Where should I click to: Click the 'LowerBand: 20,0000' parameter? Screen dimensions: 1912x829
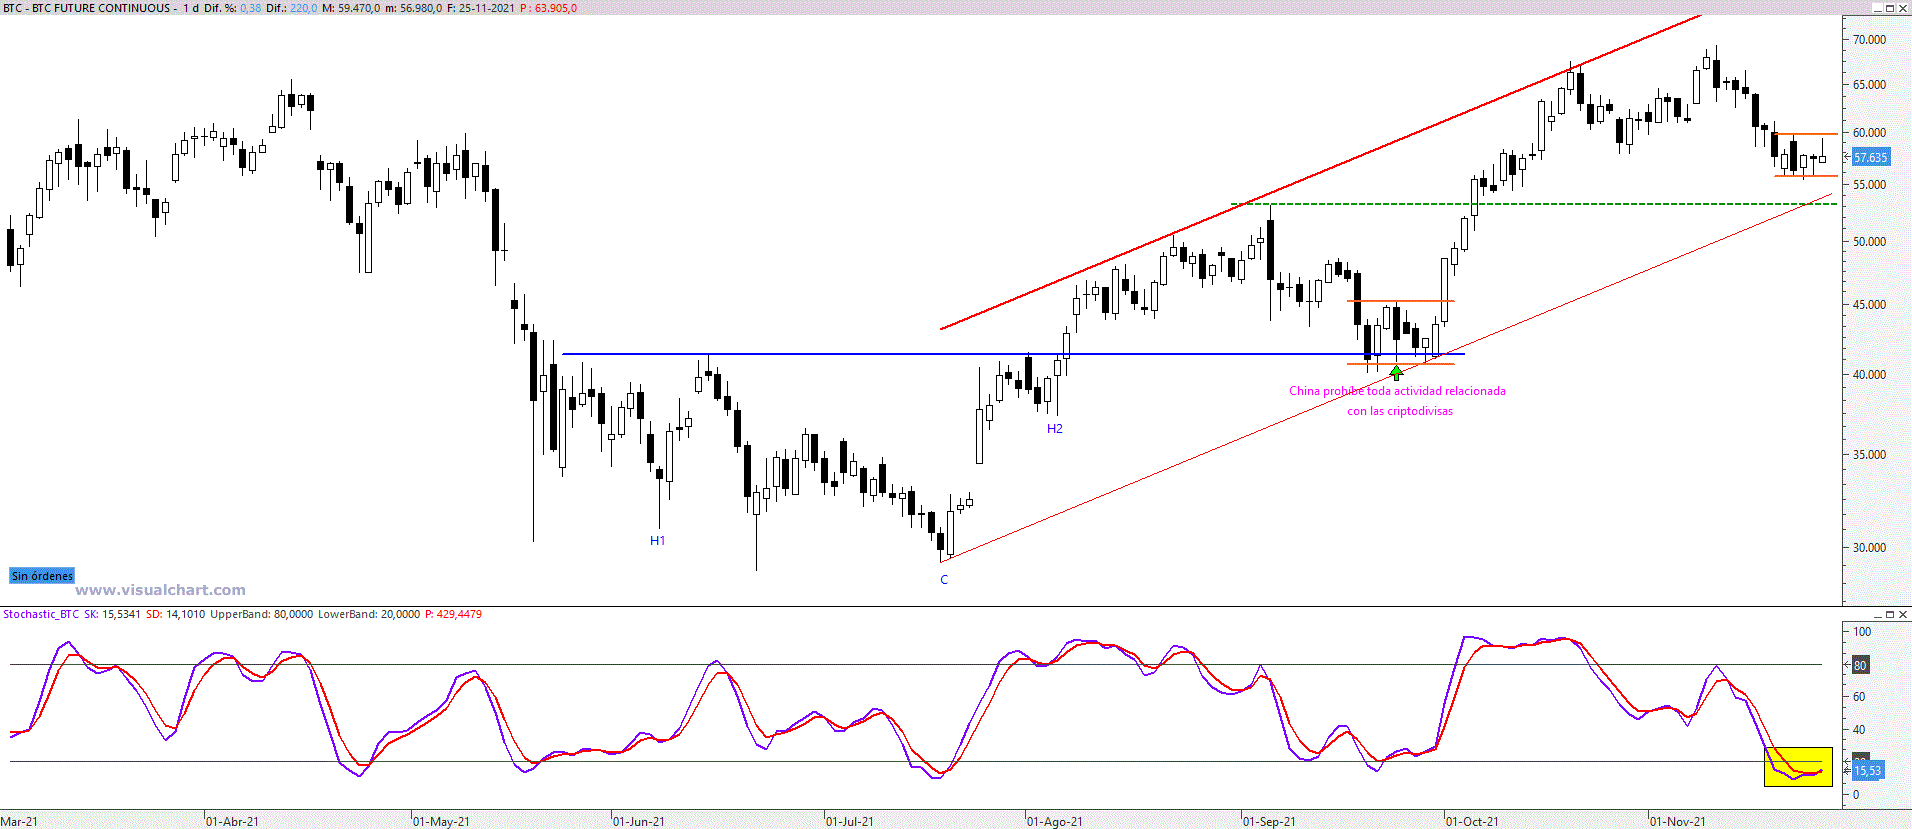tap(369, 614)
